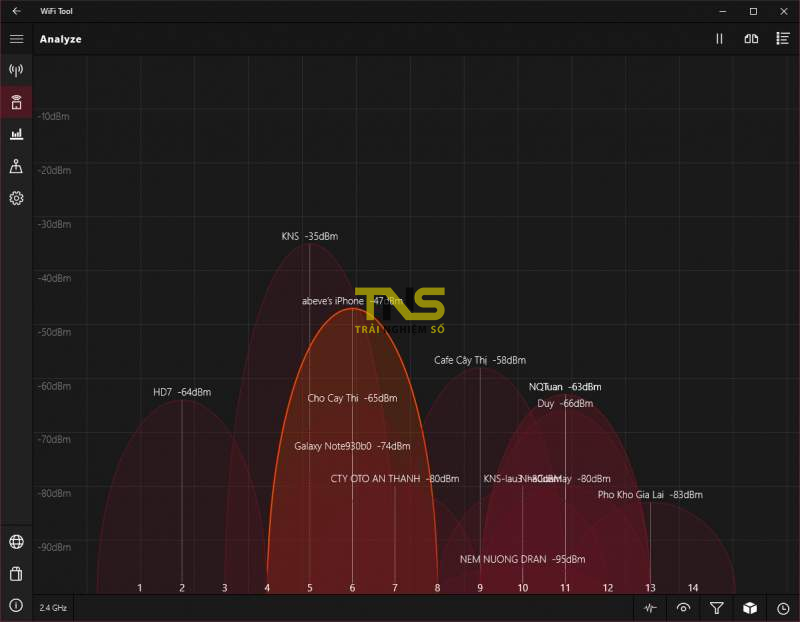800x622 pixels.
Task: Maximize the WiFi Tool window
Action: tap(753, 11)
